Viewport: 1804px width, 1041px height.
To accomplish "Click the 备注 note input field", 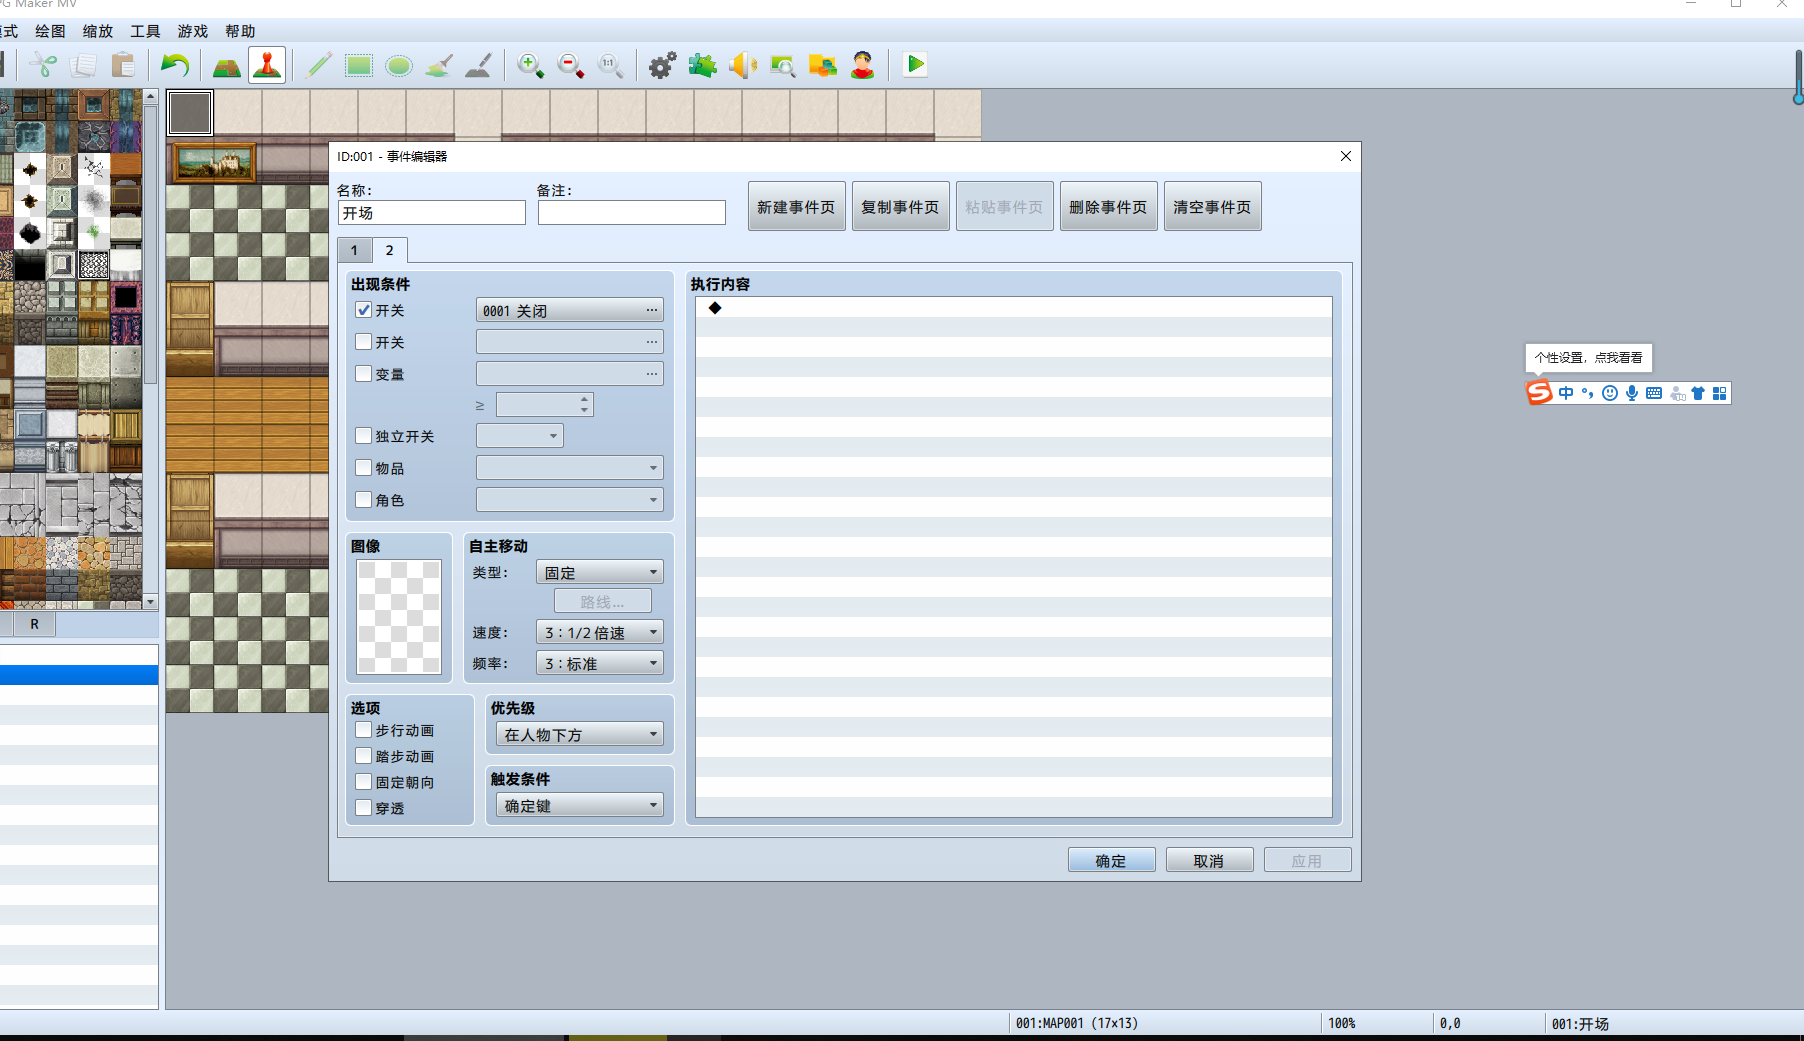I will (x=632, y=213).
